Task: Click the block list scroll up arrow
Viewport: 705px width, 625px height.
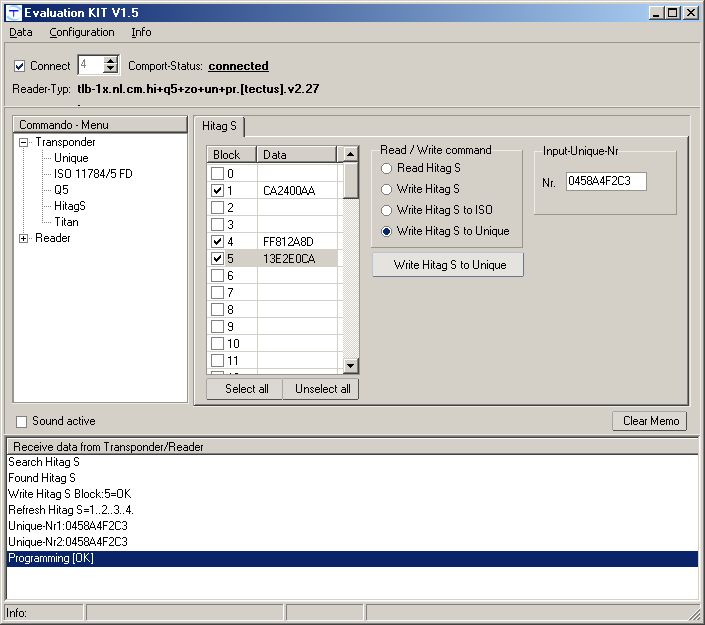Action: click(350, 154)
